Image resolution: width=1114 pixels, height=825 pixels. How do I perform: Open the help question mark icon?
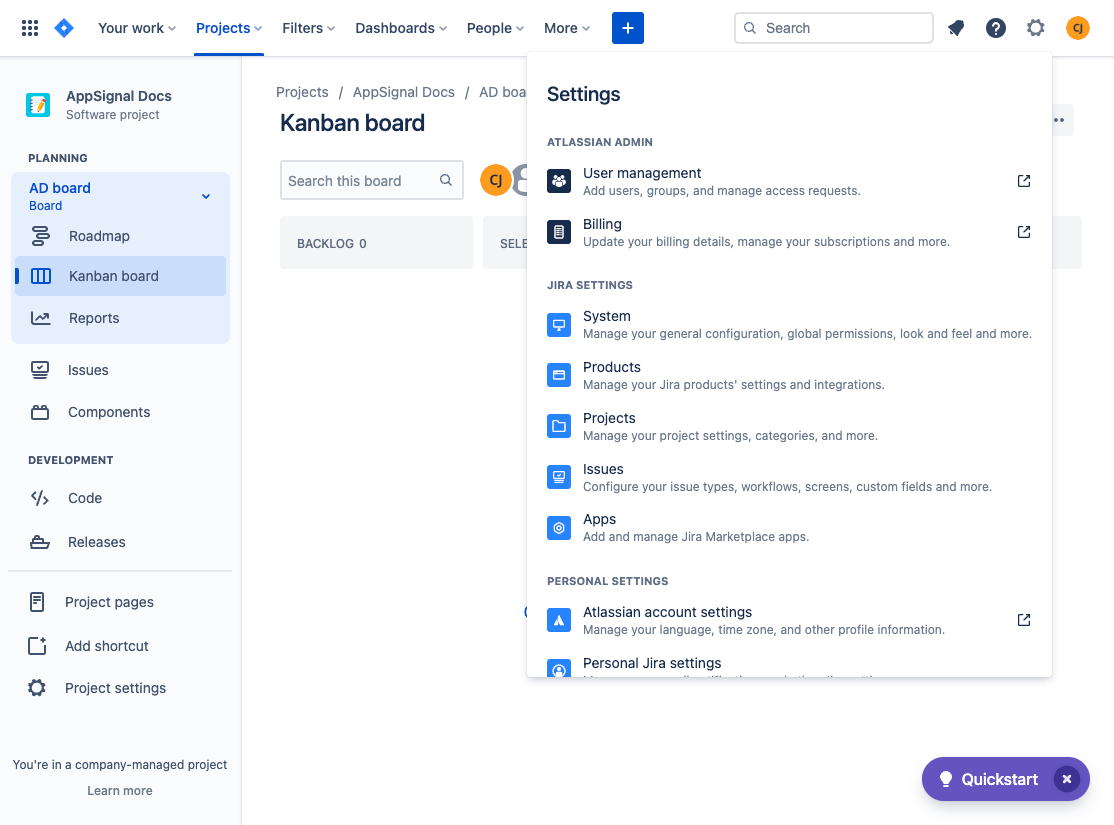(x=995, y=28)
